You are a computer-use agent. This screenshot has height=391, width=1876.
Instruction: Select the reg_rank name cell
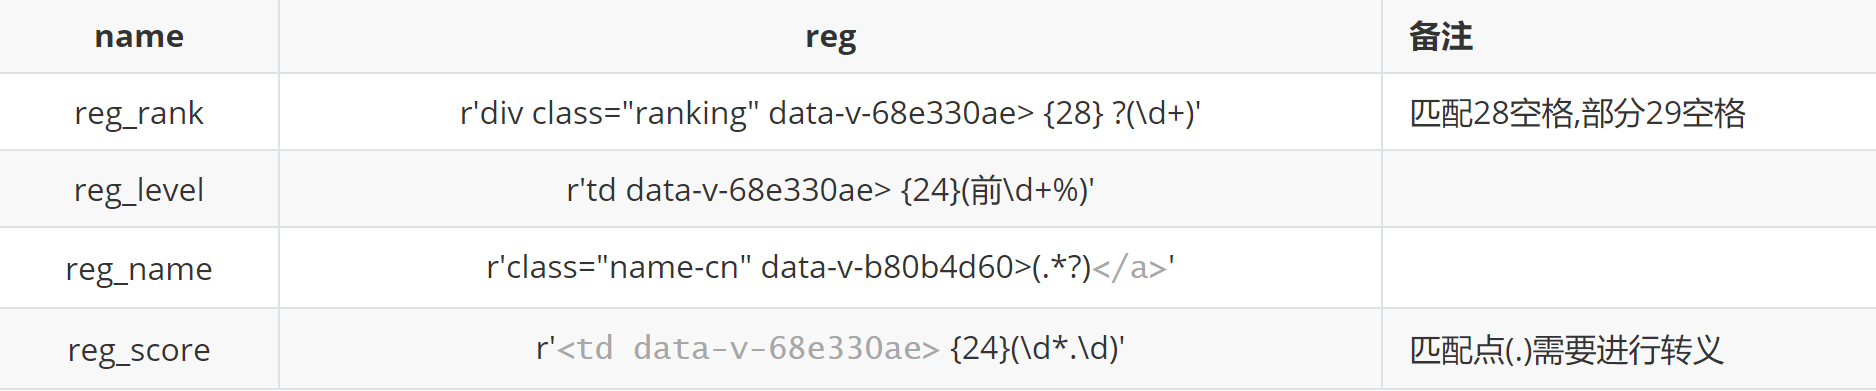tap(139, 112)
